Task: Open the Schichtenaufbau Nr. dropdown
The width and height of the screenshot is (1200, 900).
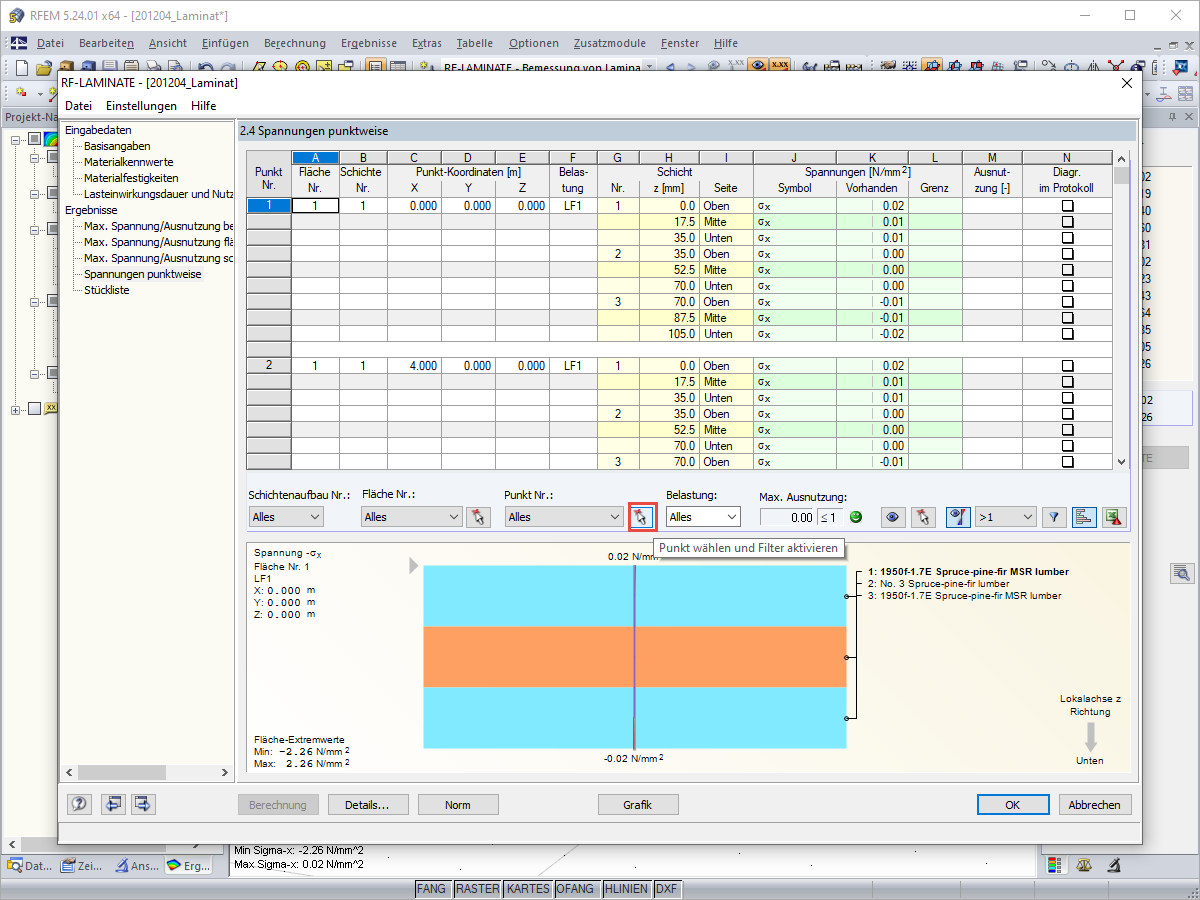Action: tap(286, 517)
